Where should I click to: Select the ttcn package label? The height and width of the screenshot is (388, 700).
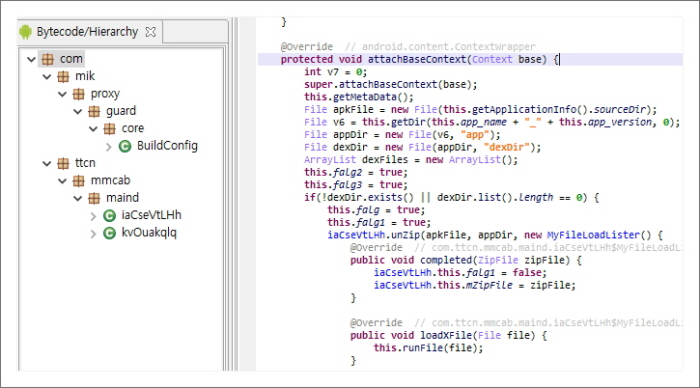pyautogui.click(x=85, y=163)
